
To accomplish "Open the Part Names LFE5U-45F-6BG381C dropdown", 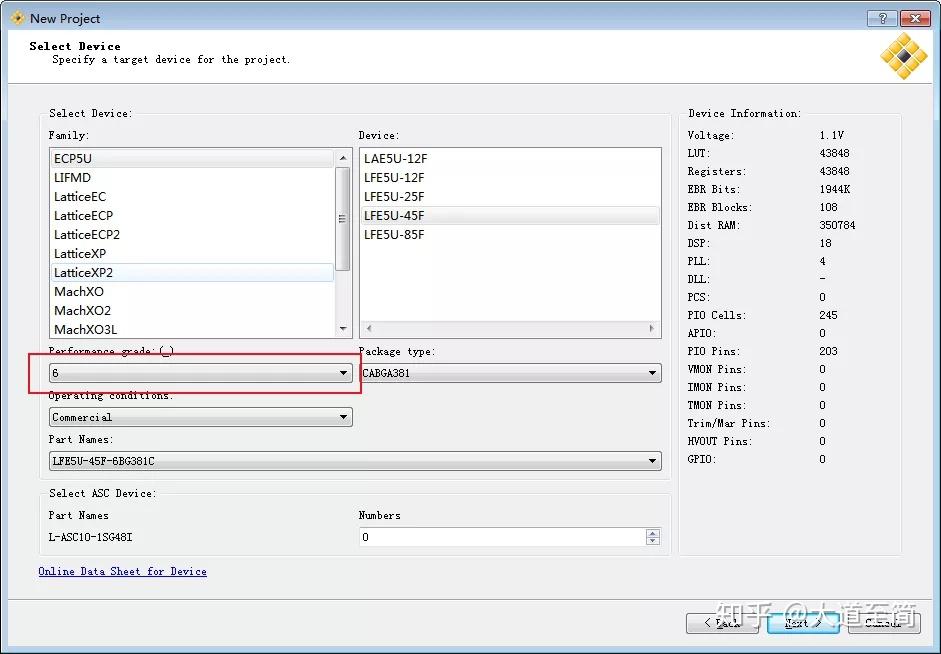I will point(355,461).
